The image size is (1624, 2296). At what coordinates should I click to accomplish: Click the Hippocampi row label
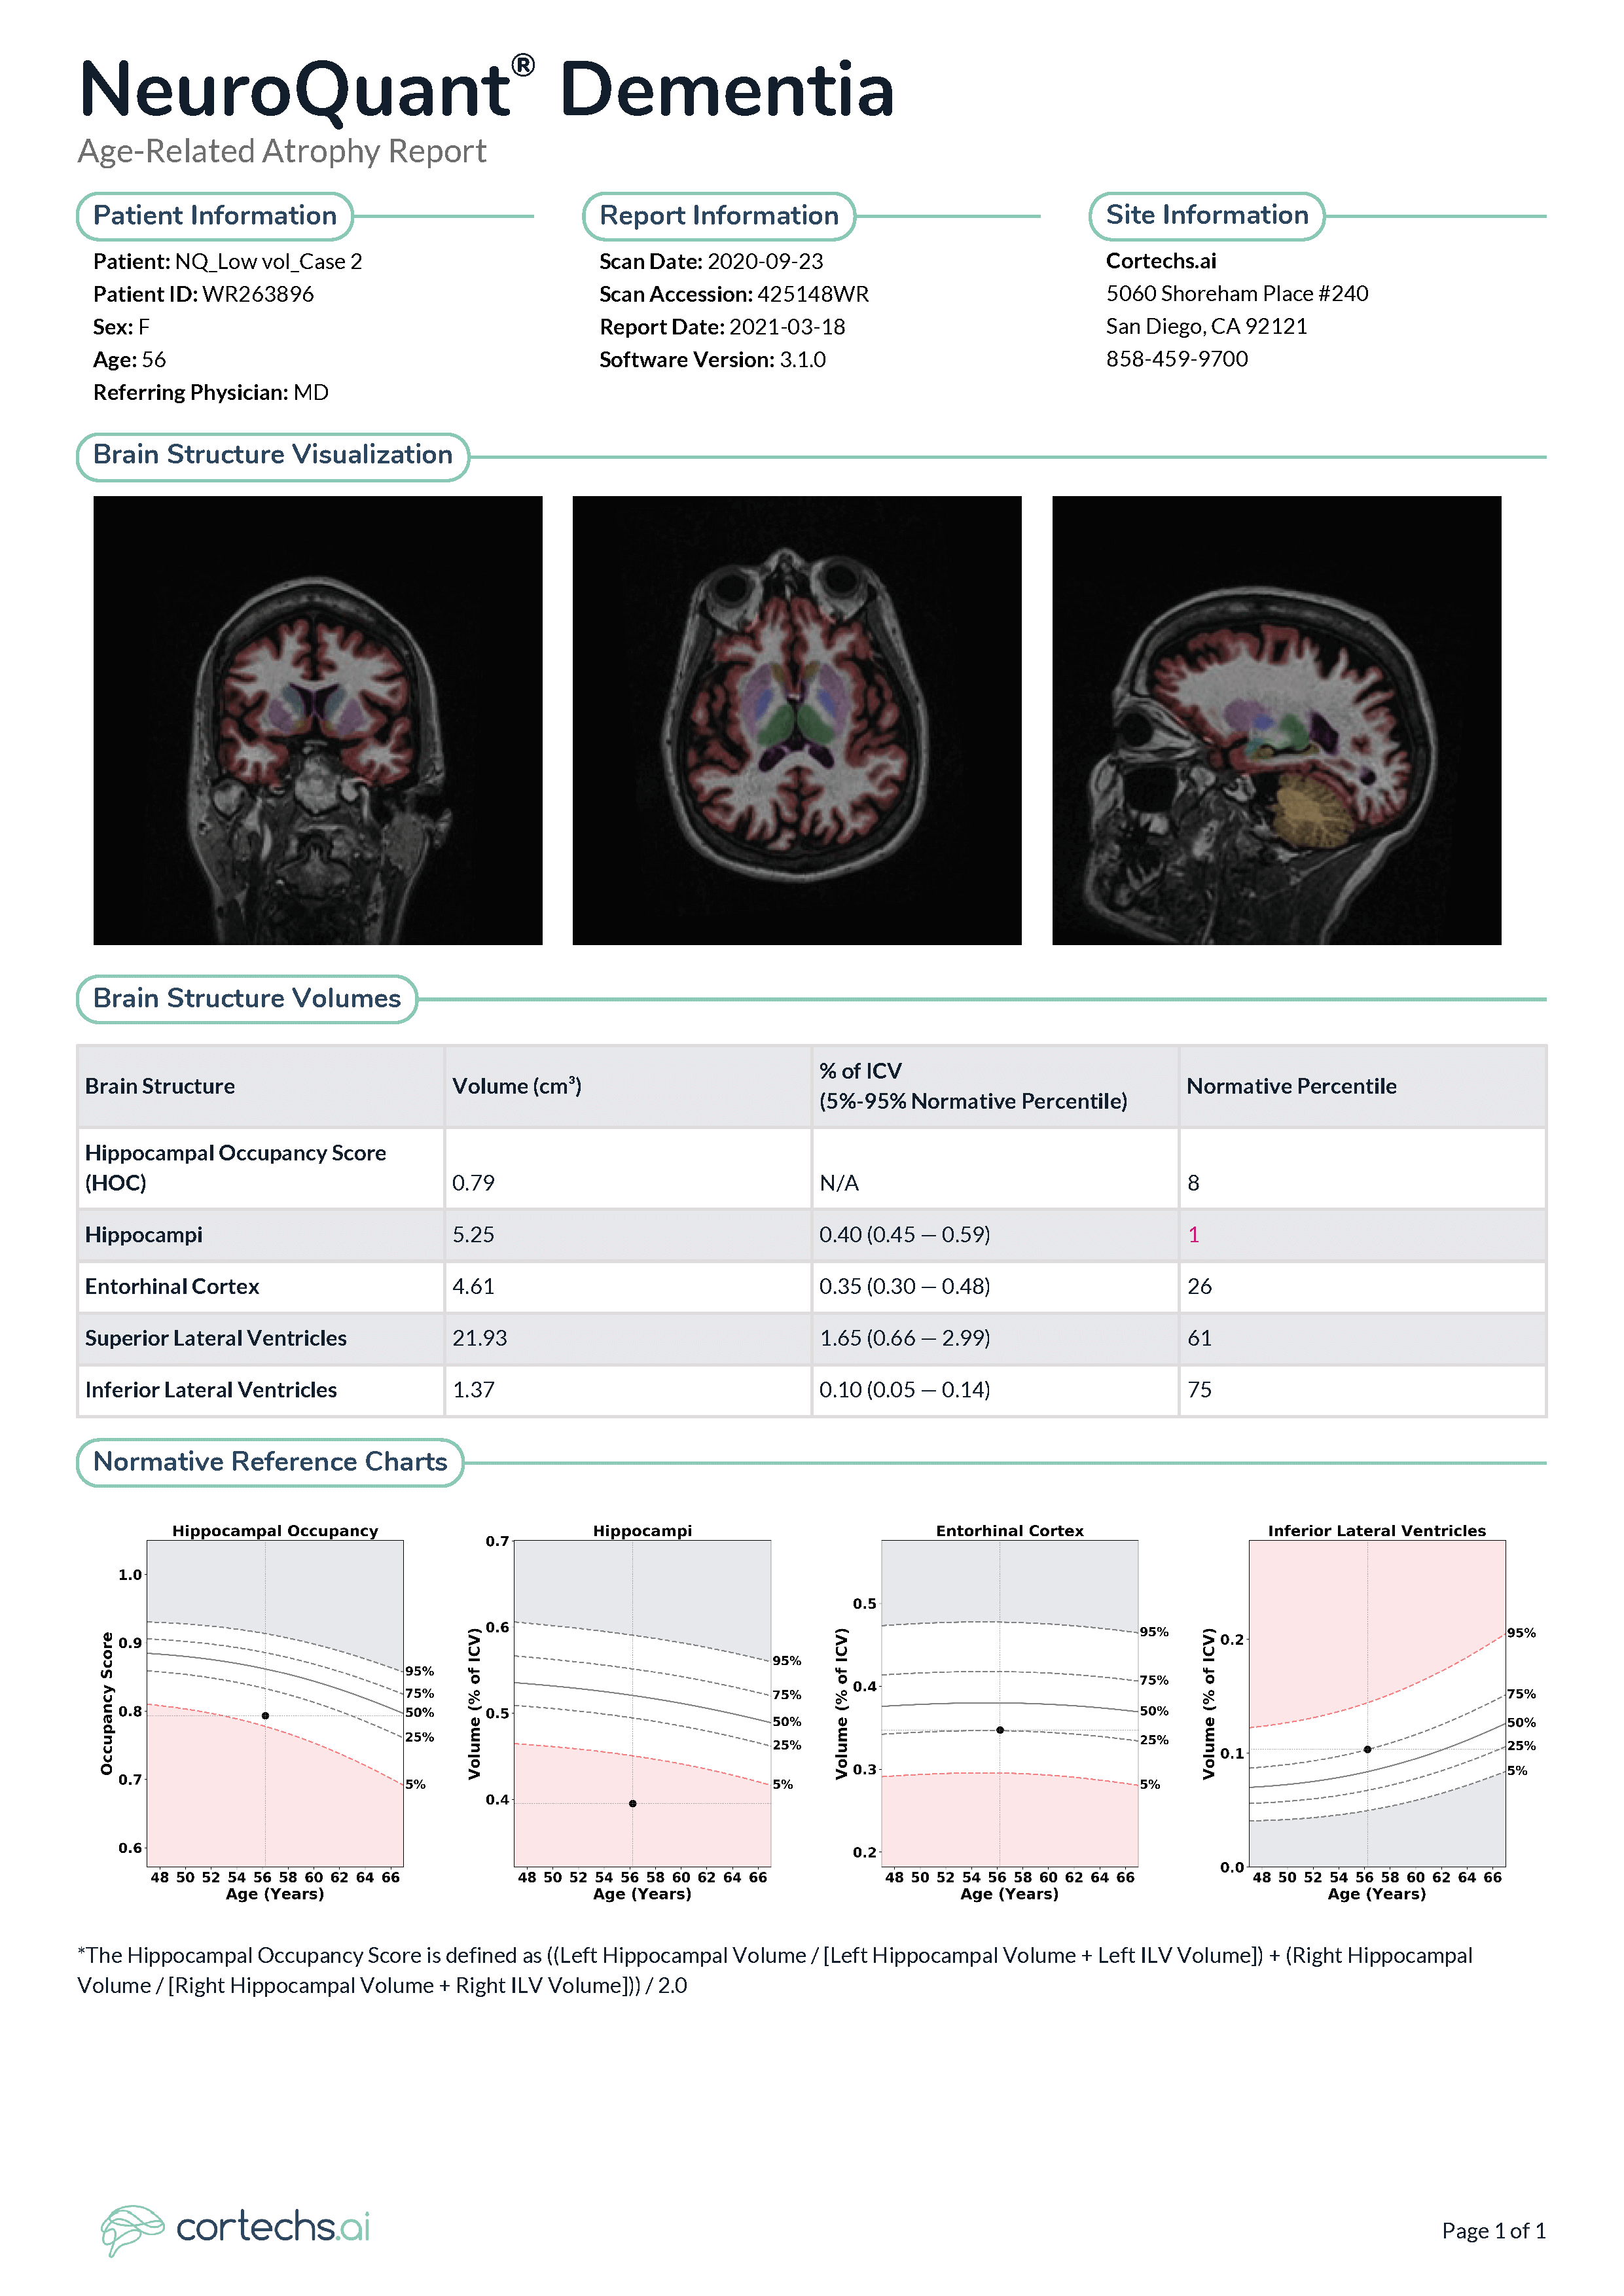143,1235
